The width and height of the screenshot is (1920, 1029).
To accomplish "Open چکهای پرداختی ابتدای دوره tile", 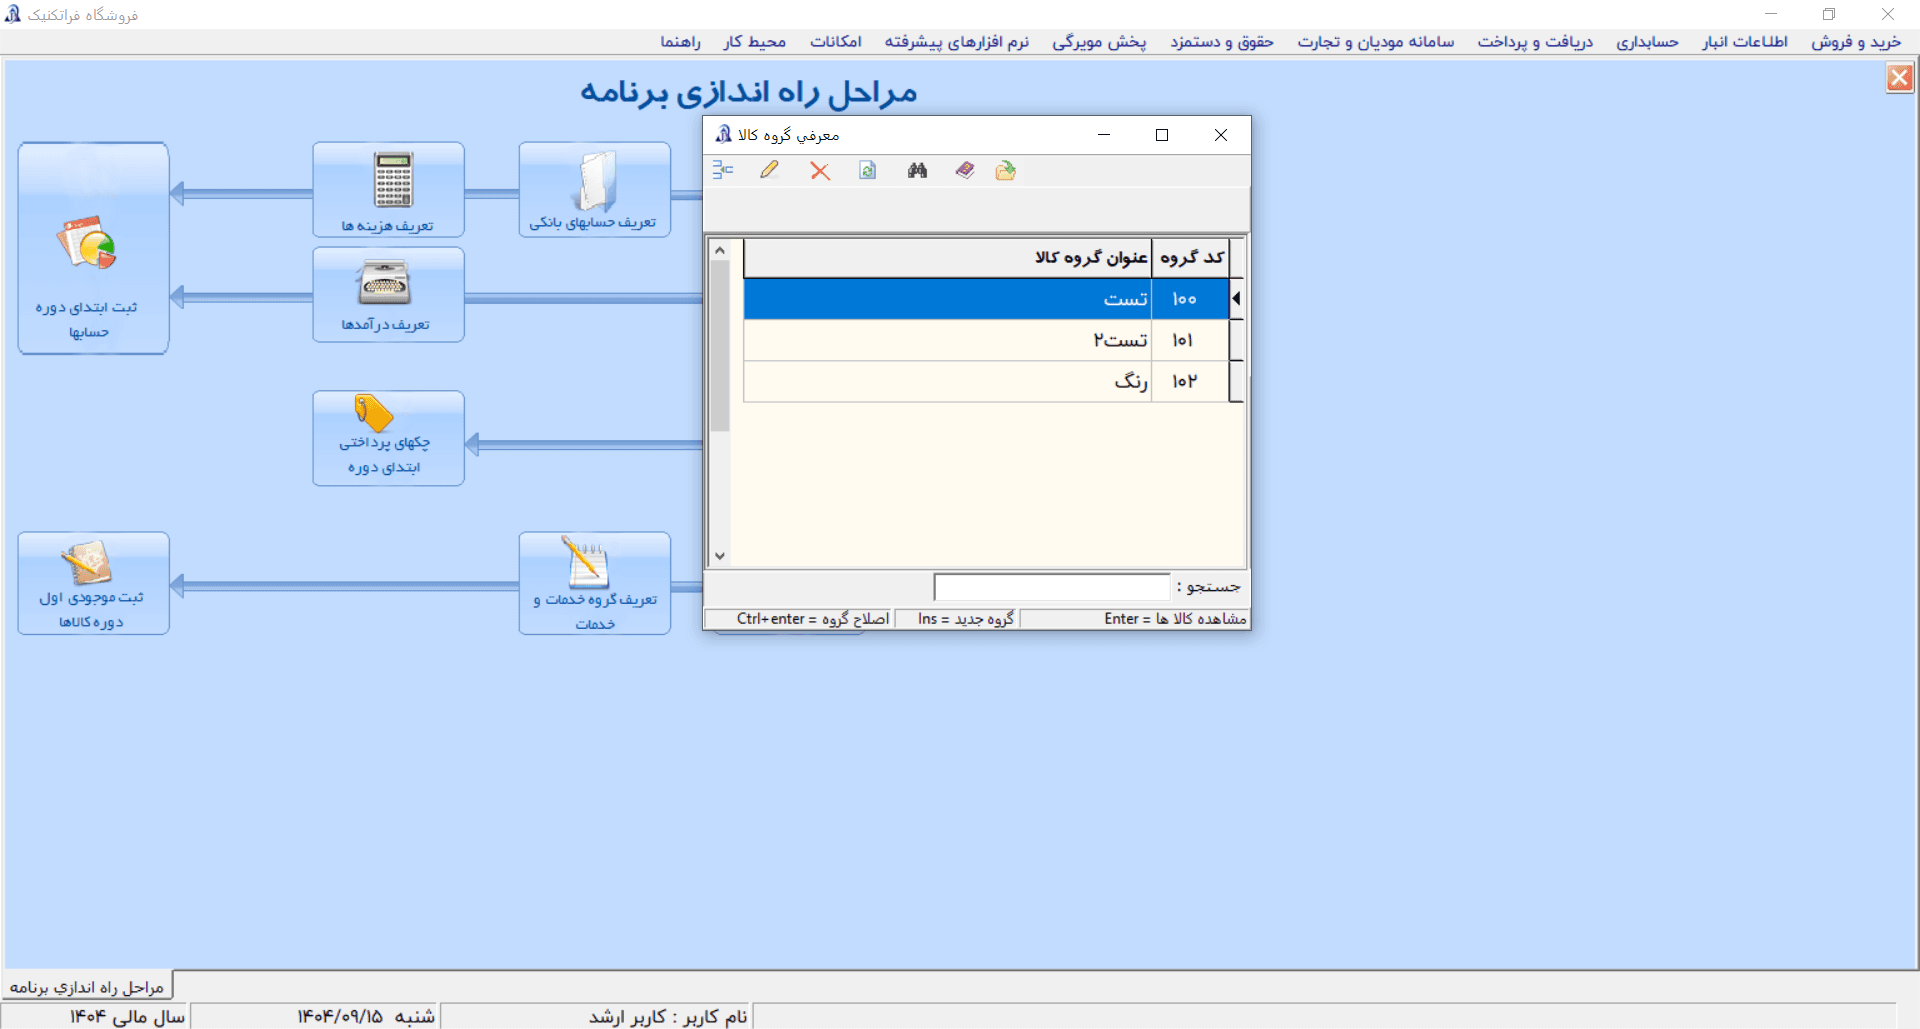I will coord(388,438).
